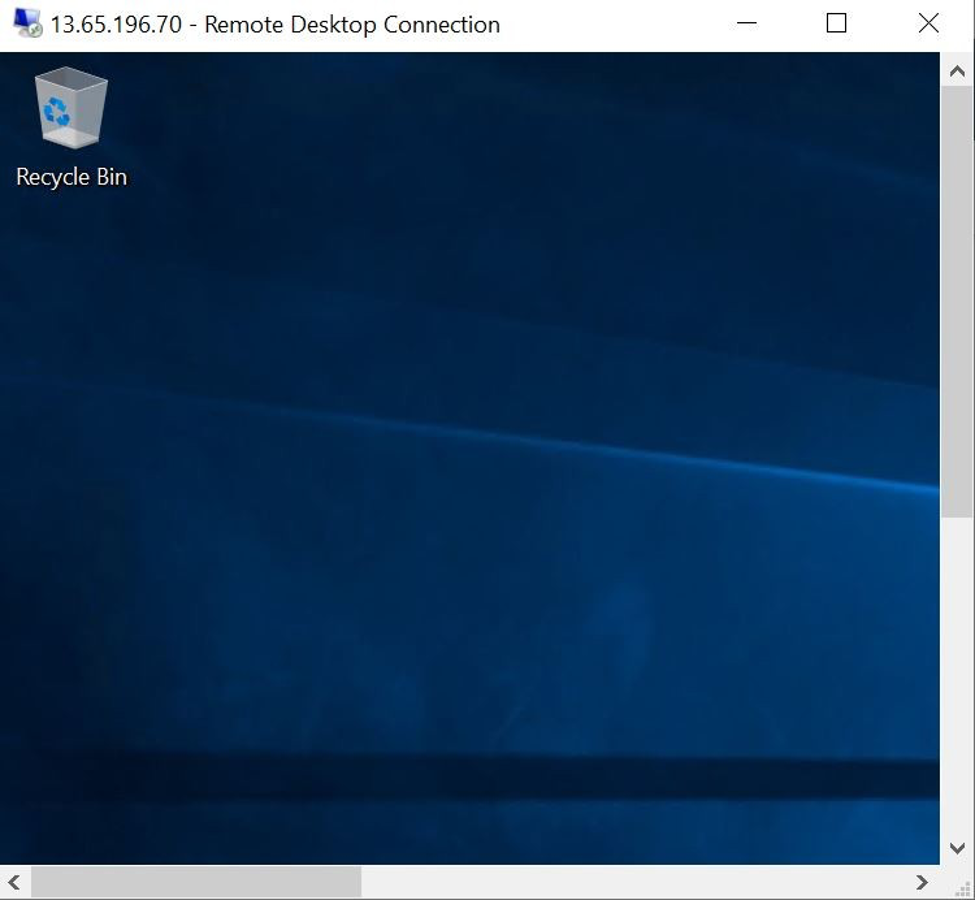The image size is (977, 902).
Task: Select the Recycle Bin desktop icon
Action: 70,108
